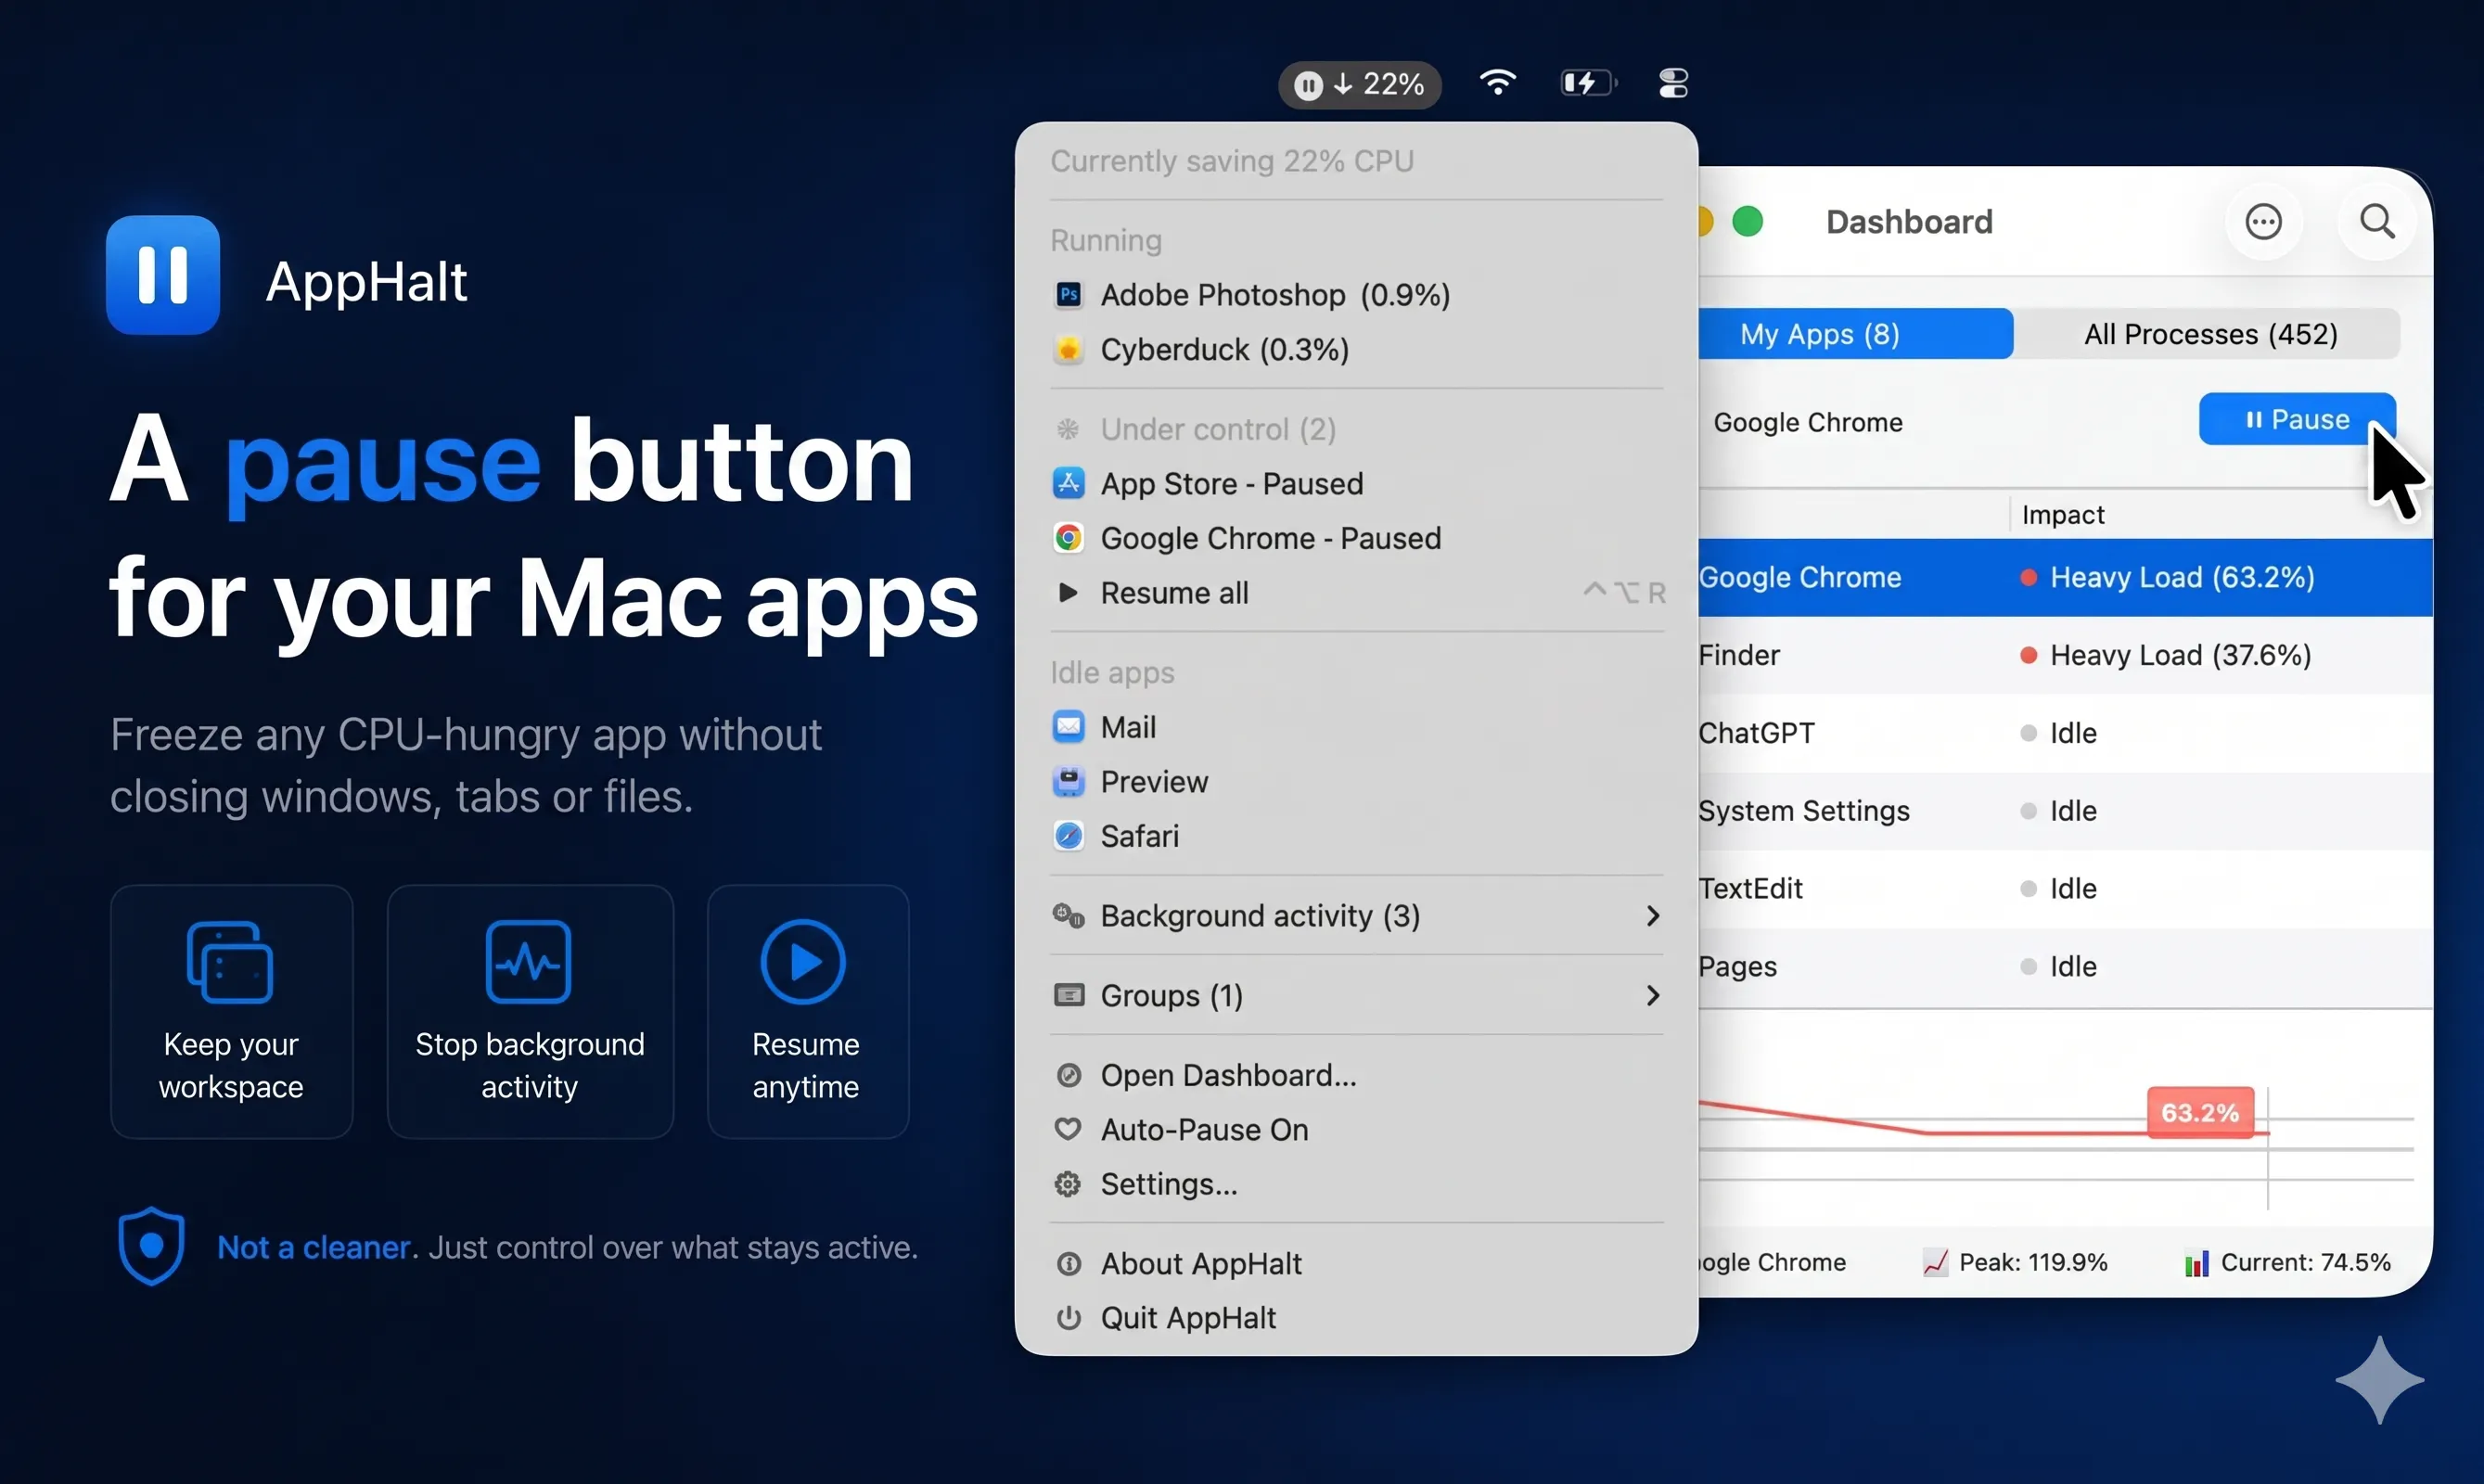The height and width of the screenshot is (1484, 2484).
Task: Select the TextEdit row in Dashboard
Action: [2065, 888]
